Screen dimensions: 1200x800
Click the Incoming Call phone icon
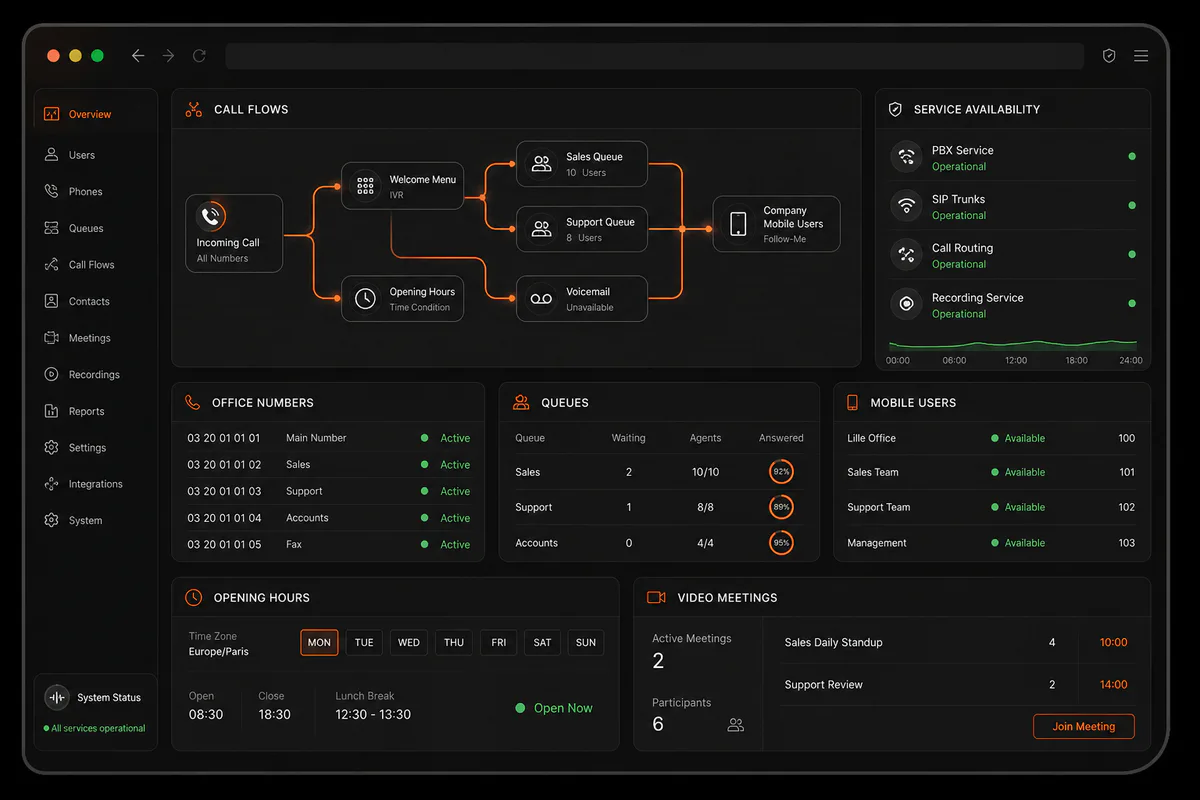210,216
